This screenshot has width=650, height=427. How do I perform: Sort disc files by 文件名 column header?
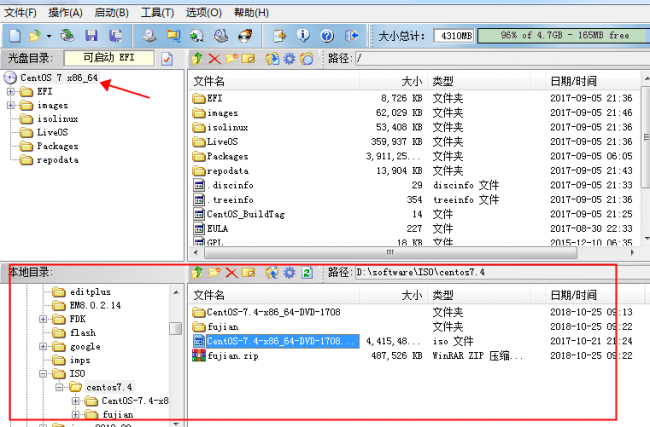274,81
